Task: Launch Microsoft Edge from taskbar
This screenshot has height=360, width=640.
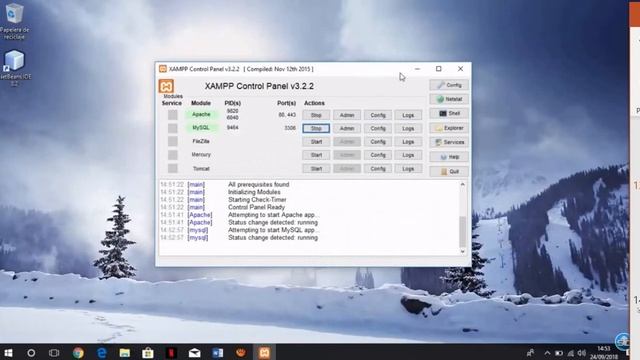Action: pyautogui.click(x=101, y=353)
